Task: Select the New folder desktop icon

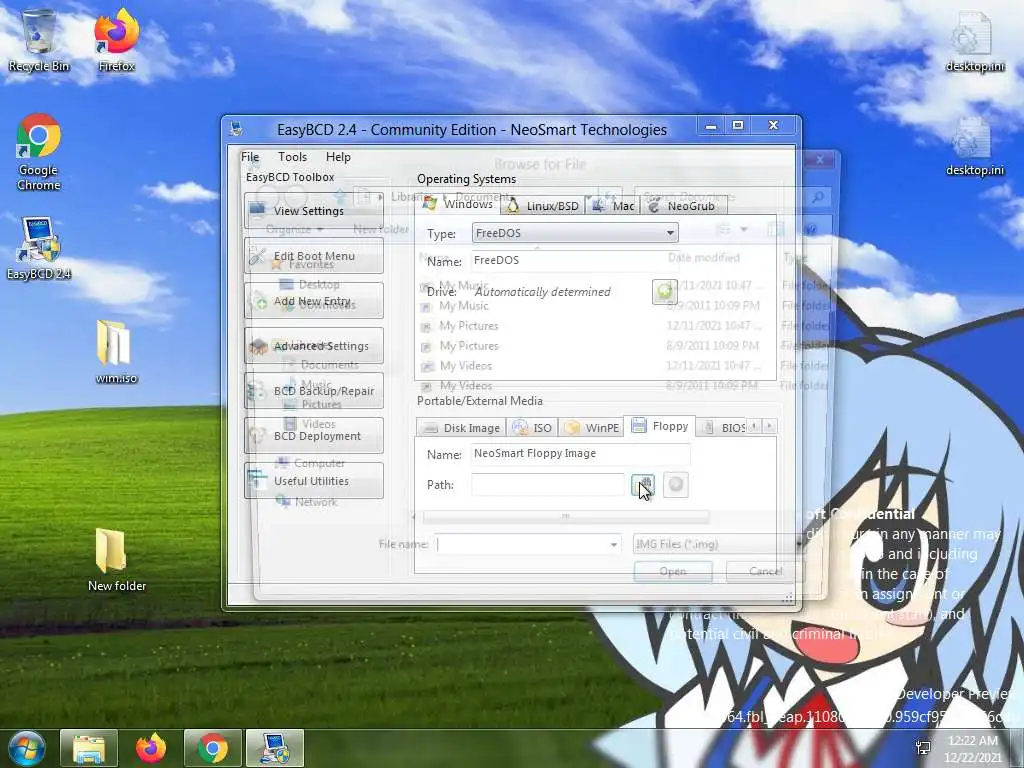Action: coord(116,560)
